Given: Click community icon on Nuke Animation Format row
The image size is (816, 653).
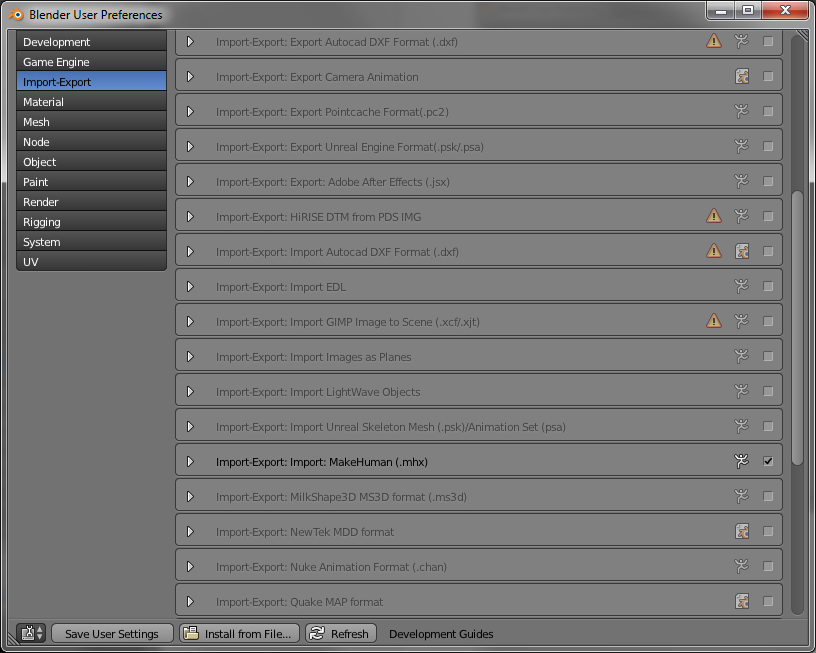Looking at the screenshot, I should [x=742, y=566].
